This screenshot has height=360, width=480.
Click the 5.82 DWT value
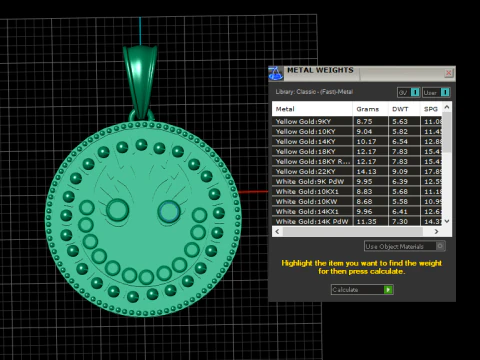pos(400,131)
